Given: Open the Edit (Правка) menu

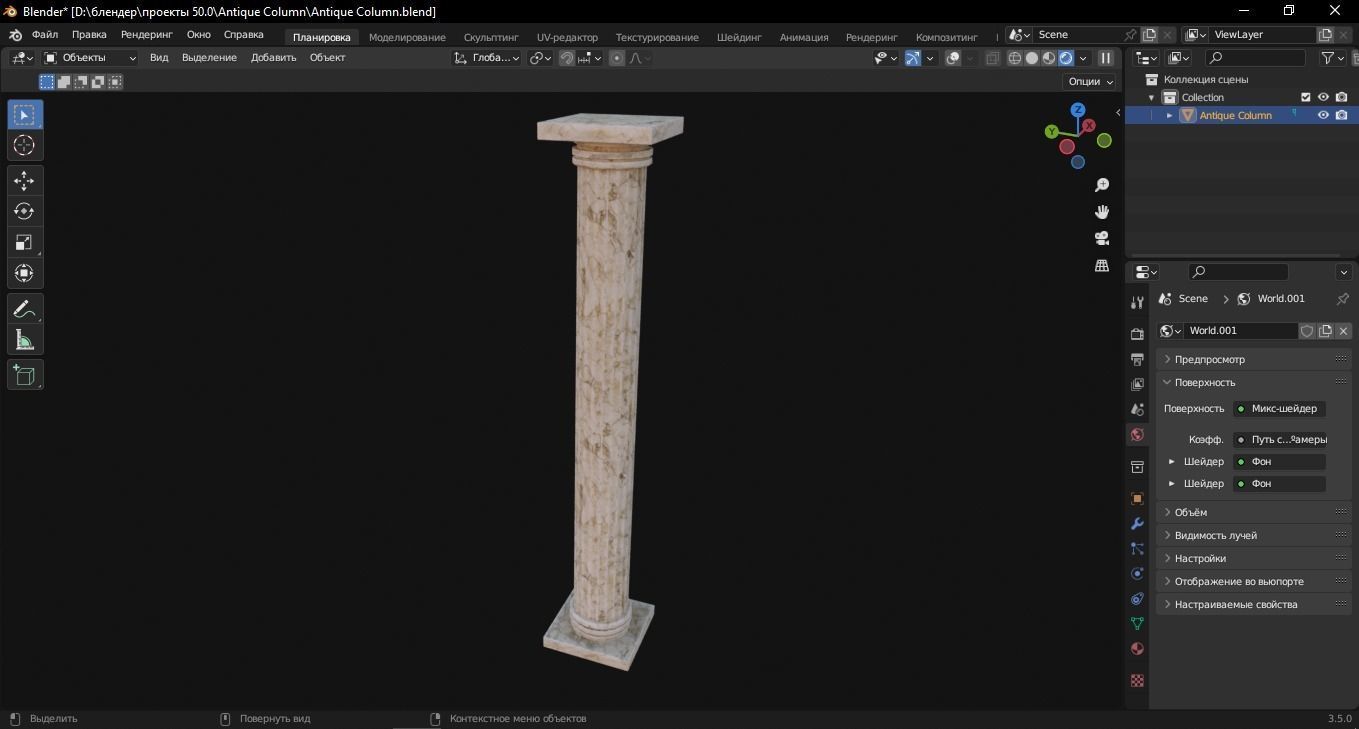Looking at the screenshot, I should [89, 34].
